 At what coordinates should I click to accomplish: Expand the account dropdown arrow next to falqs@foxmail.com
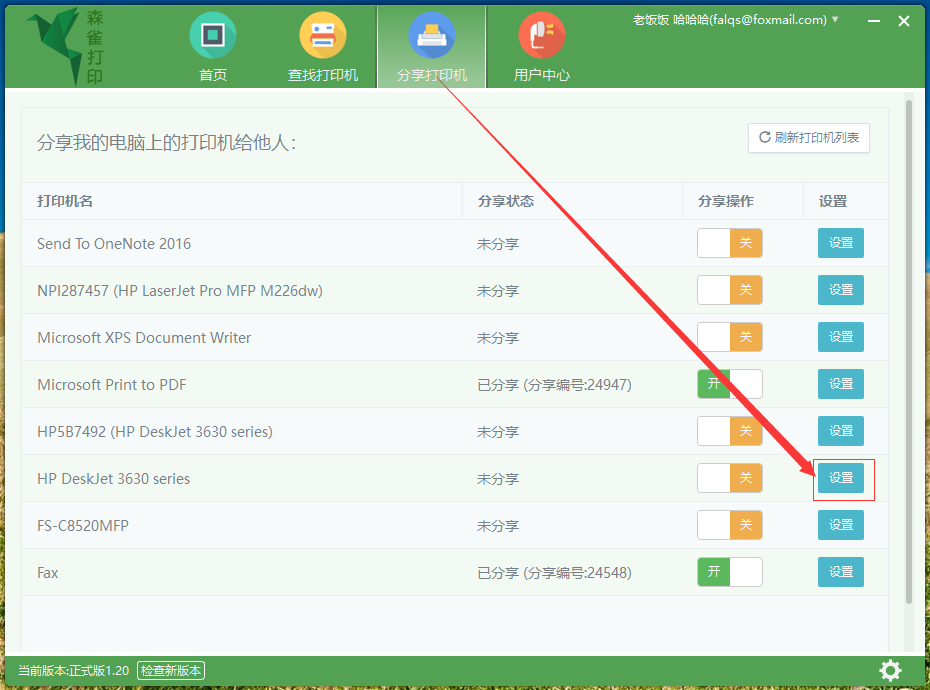click(835, 20)
